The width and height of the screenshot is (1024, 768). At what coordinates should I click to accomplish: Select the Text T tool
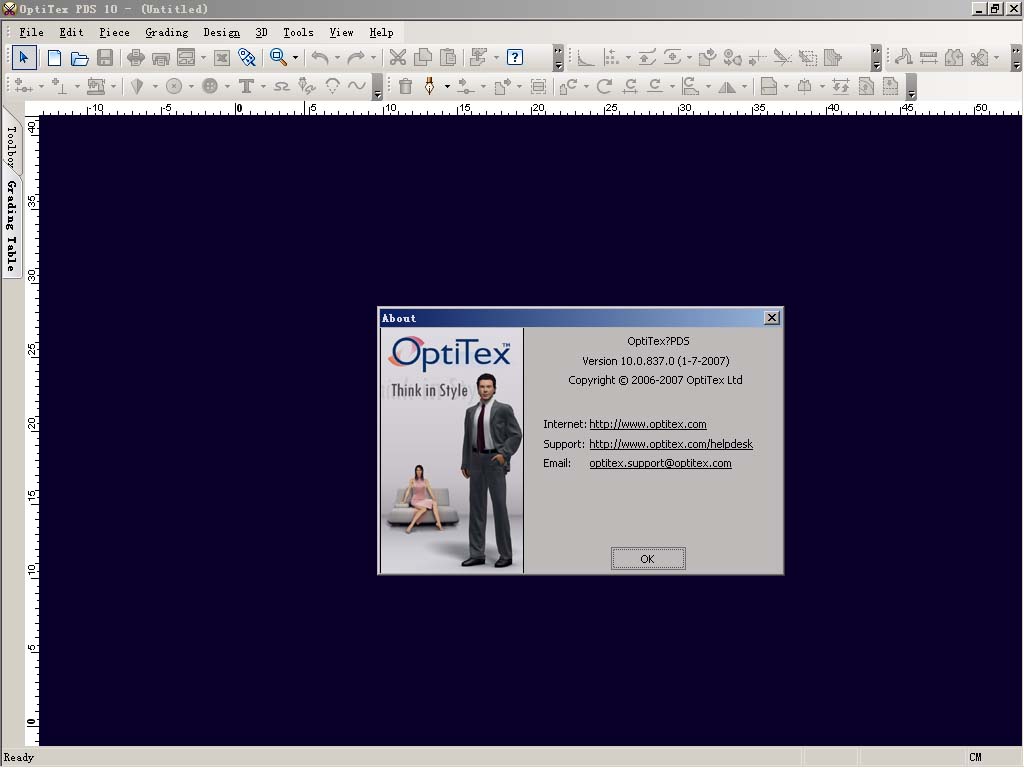(x=246, y=86)
